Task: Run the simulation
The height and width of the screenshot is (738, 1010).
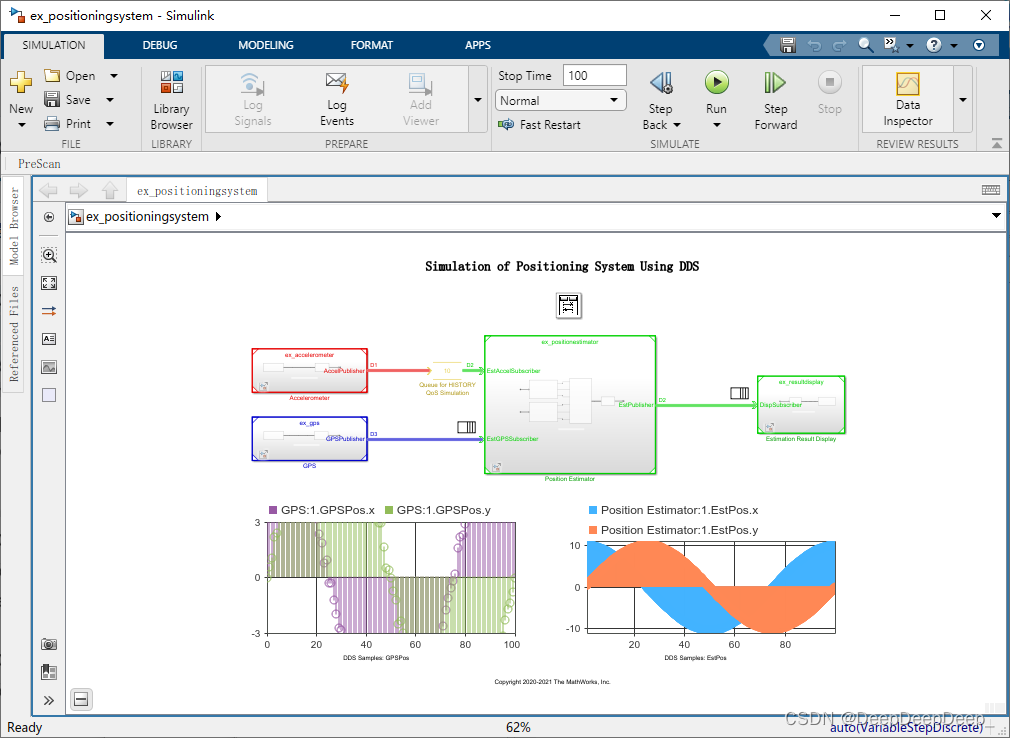Action: pos(716,82)
